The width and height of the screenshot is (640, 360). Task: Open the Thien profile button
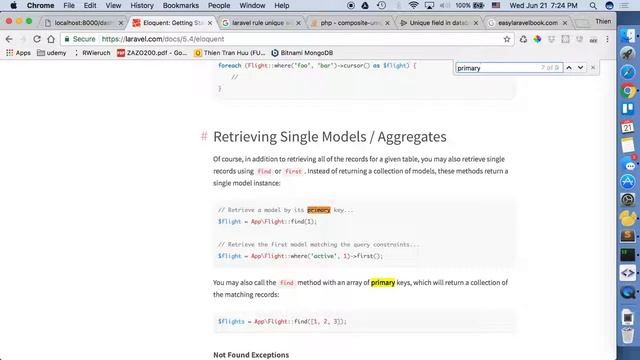[x=603, y=21]
